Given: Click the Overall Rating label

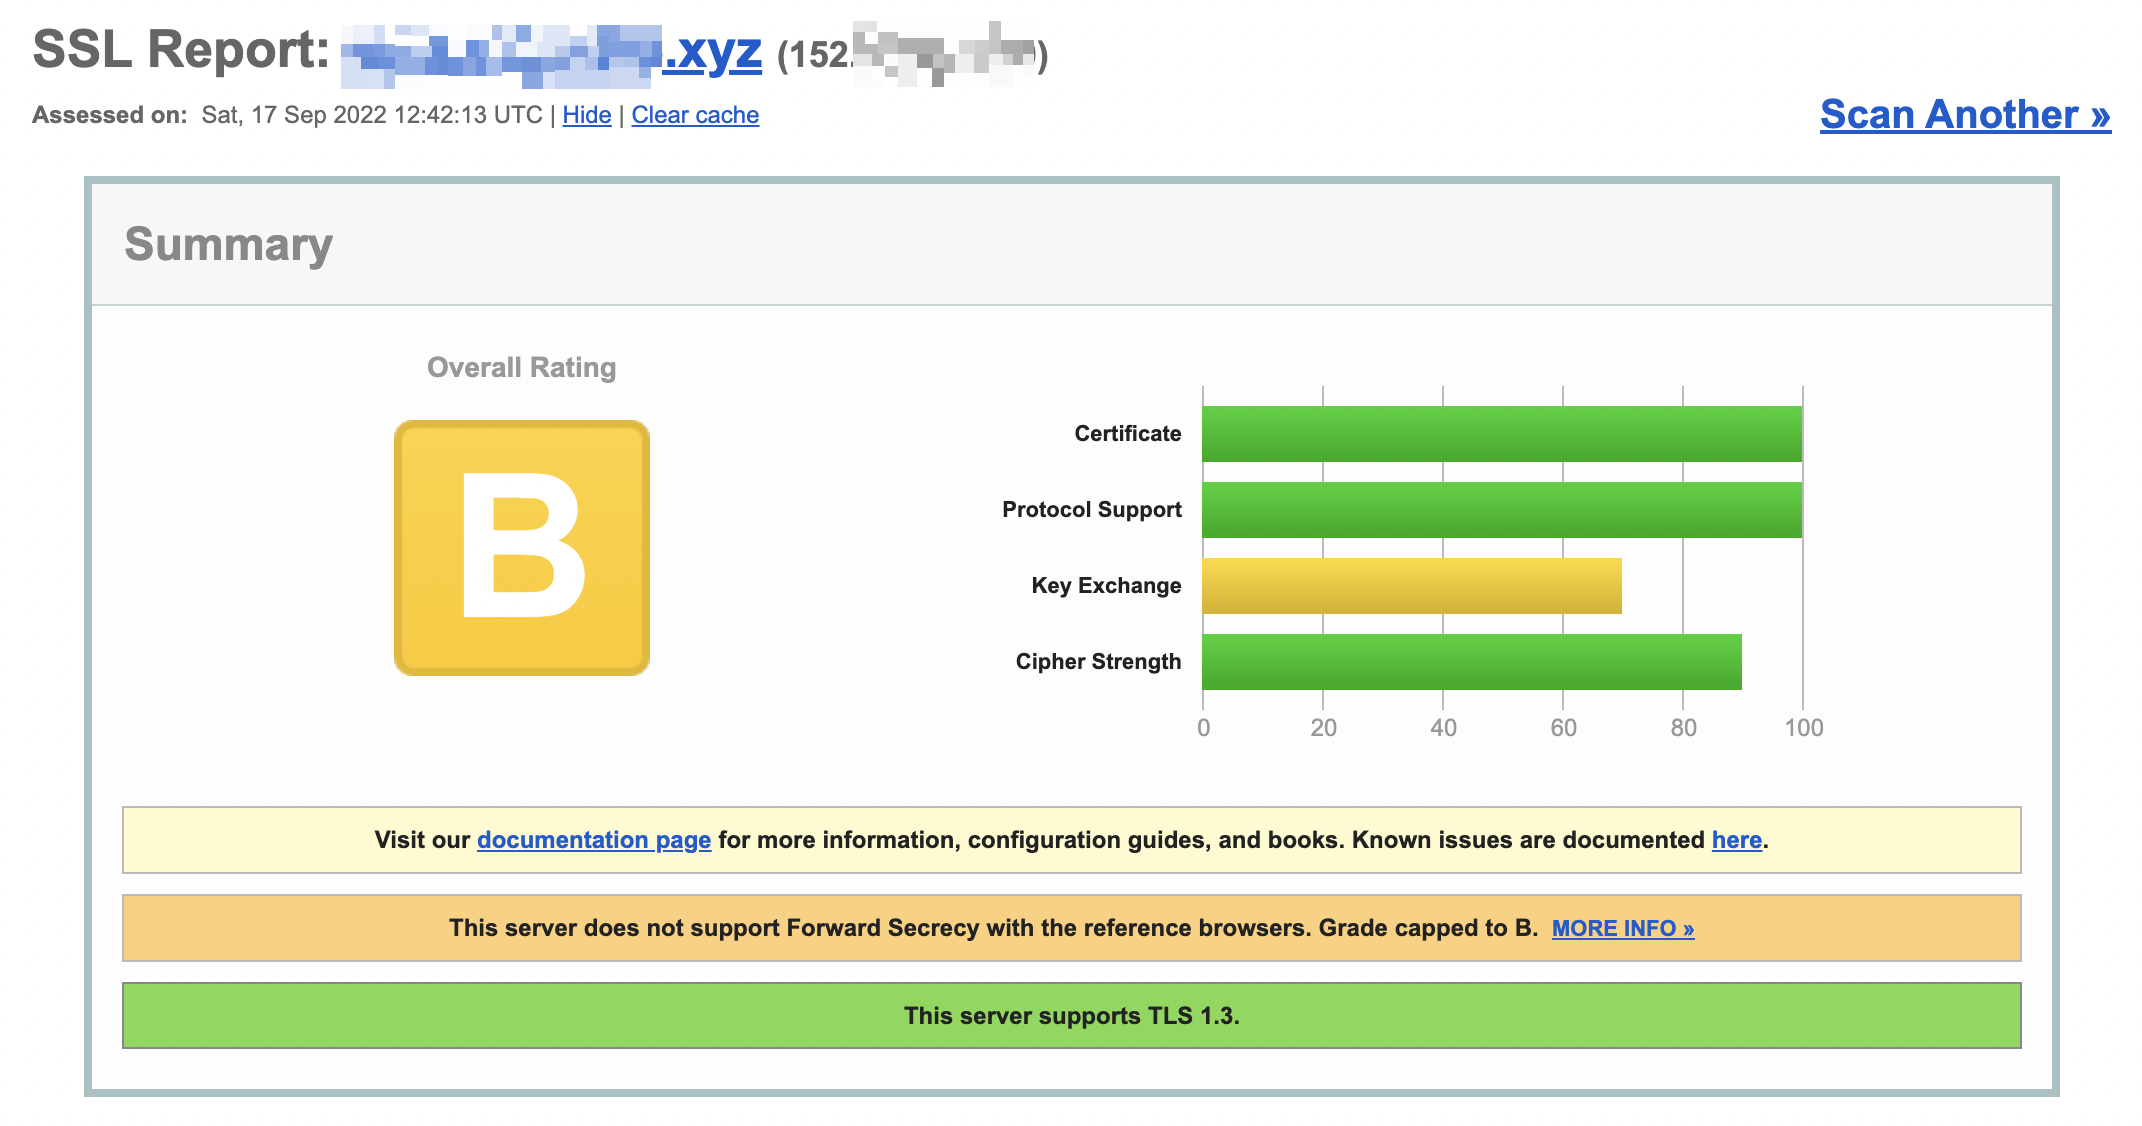Looking at the screenshot, I should 521,367.
